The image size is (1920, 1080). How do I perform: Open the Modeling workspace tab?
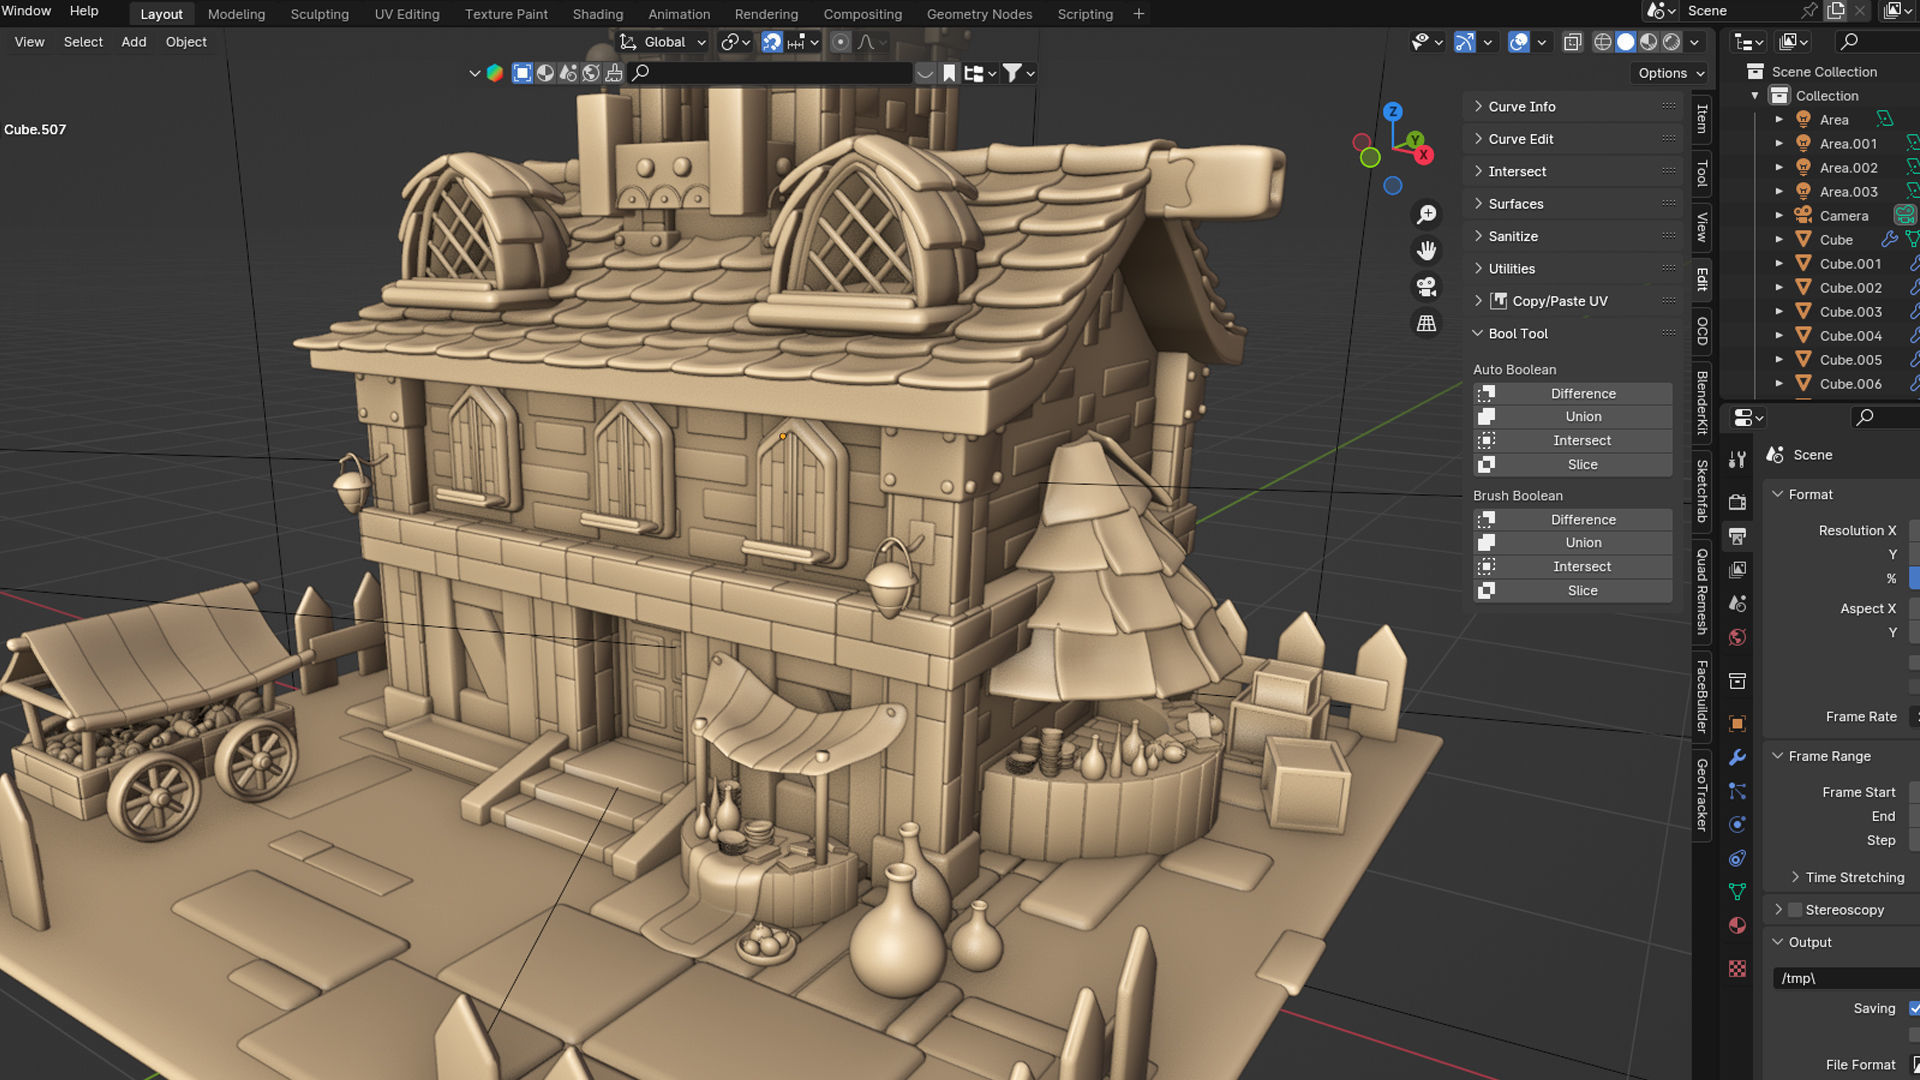click(236, 14)
